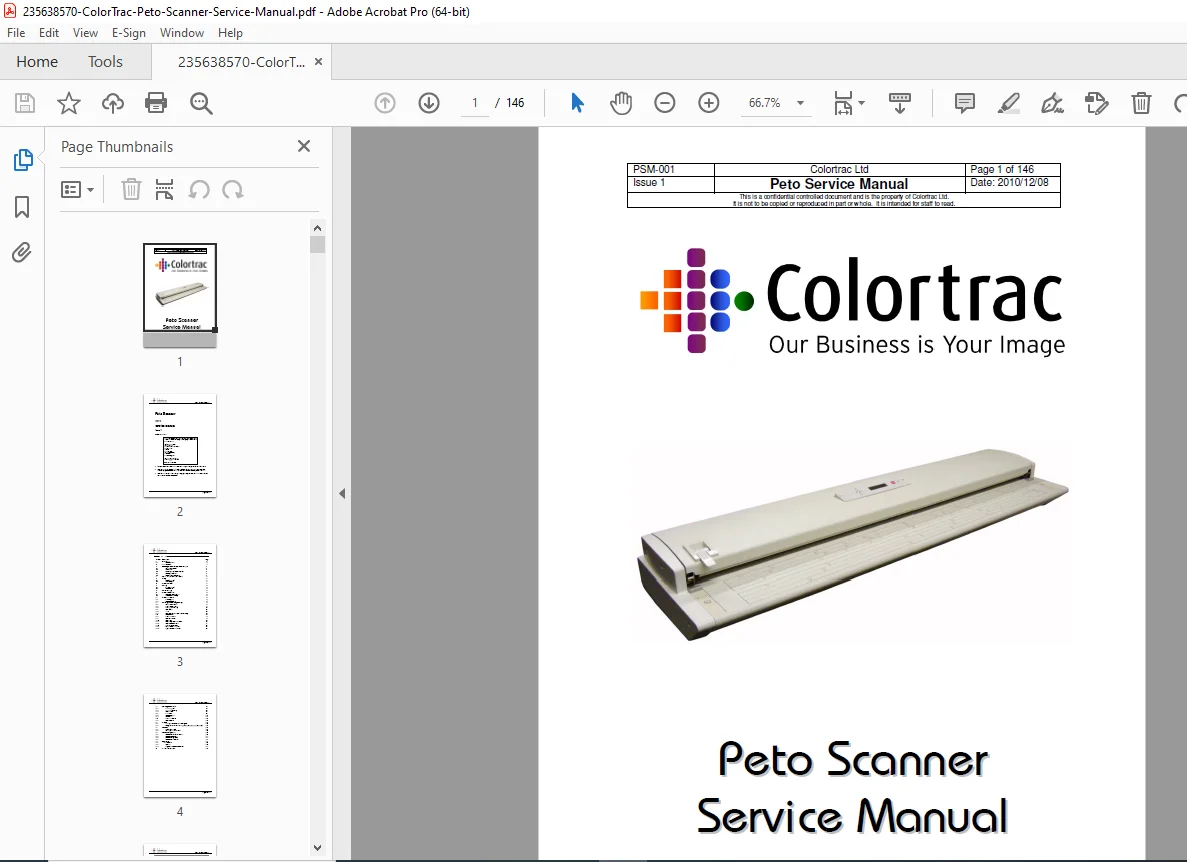The width and height of the screenshot is (1187, 862).
Task: Open the Window menu
Action: pyautogui.click(x=182, y=33)
